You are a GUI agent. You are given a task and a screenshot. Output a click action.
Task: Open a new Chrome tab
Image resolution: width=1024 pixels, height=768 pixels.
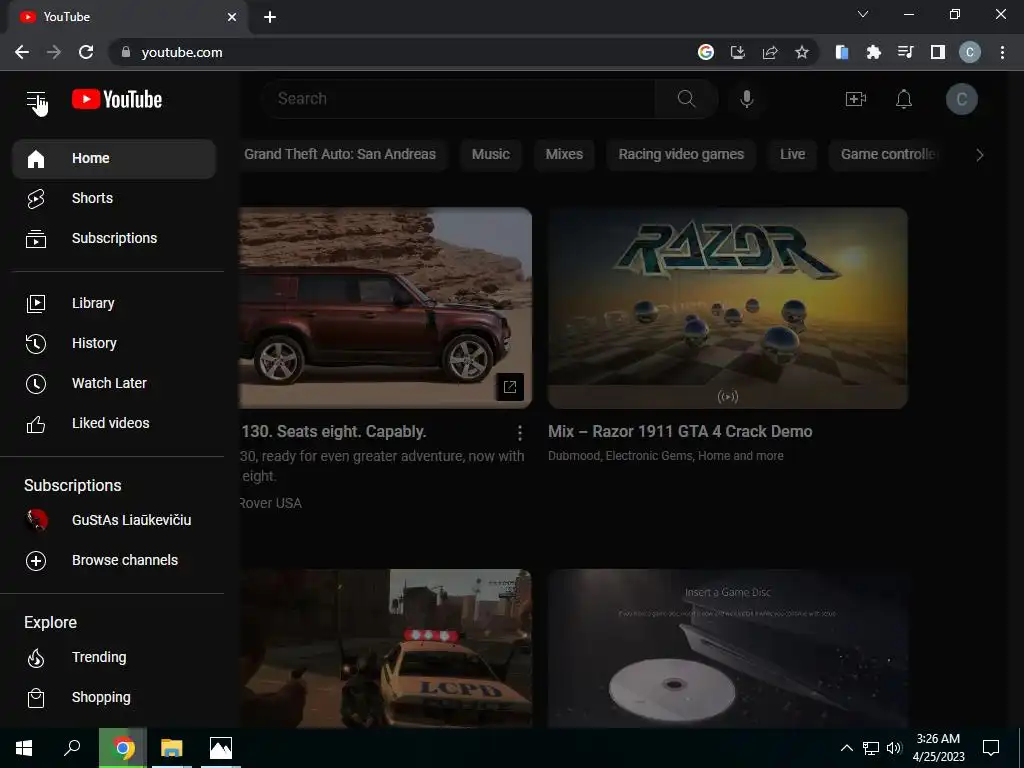click(270, 17)
